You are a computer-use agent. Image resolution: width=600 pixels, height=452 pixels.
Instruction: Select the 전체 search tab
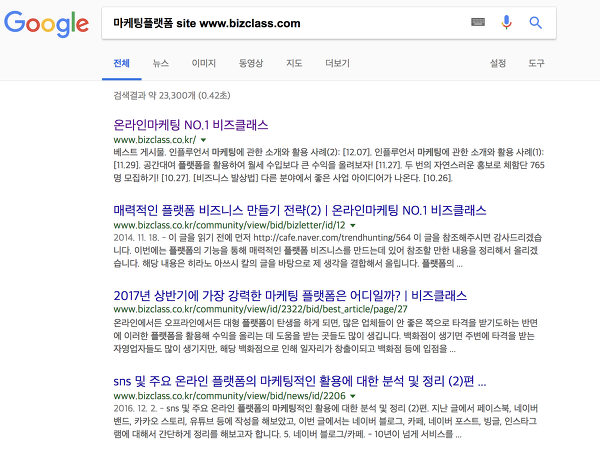coord(121,63)
